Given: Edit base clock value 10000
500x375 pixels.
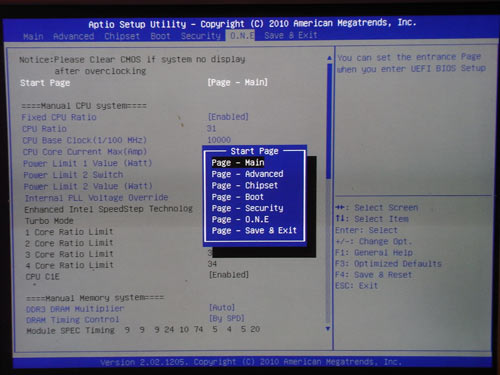Looking at the screenshot, I should (x=219, y=140).
